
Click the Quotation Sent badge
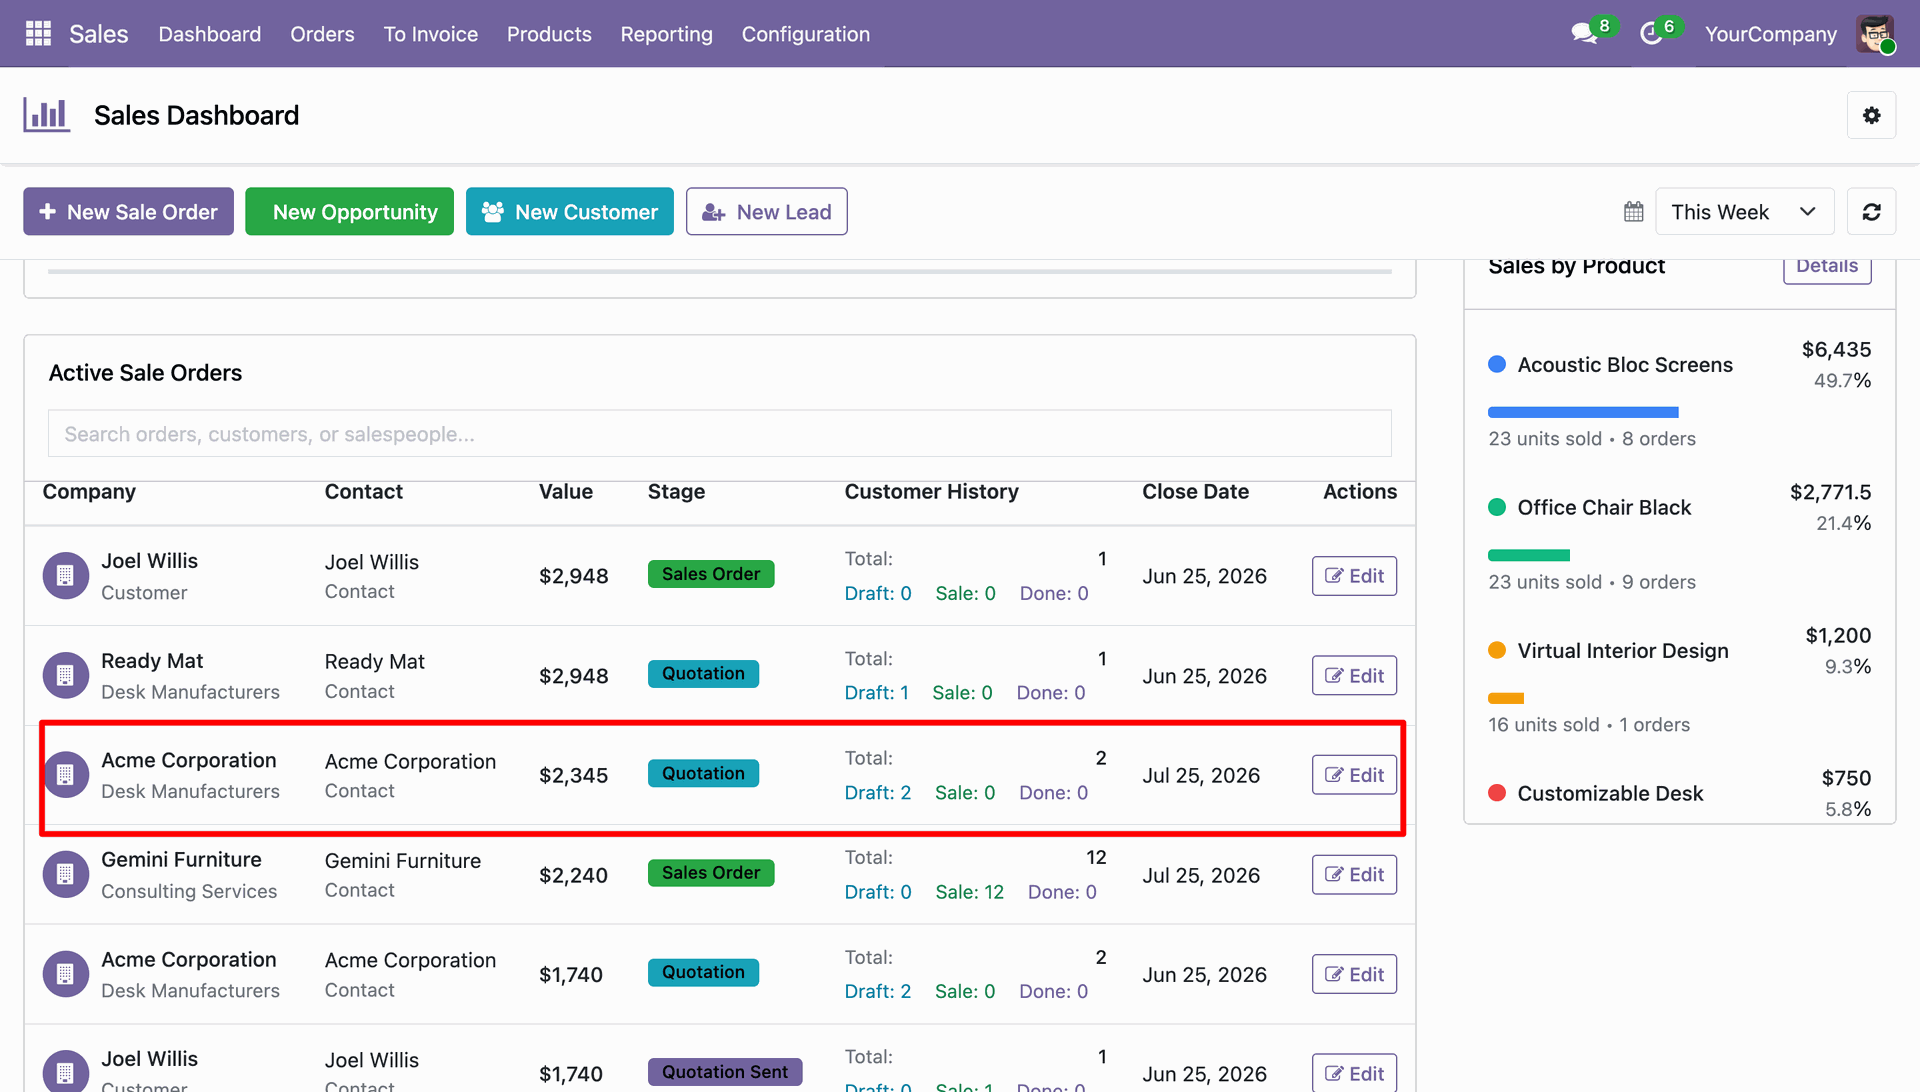[725, 1072]
